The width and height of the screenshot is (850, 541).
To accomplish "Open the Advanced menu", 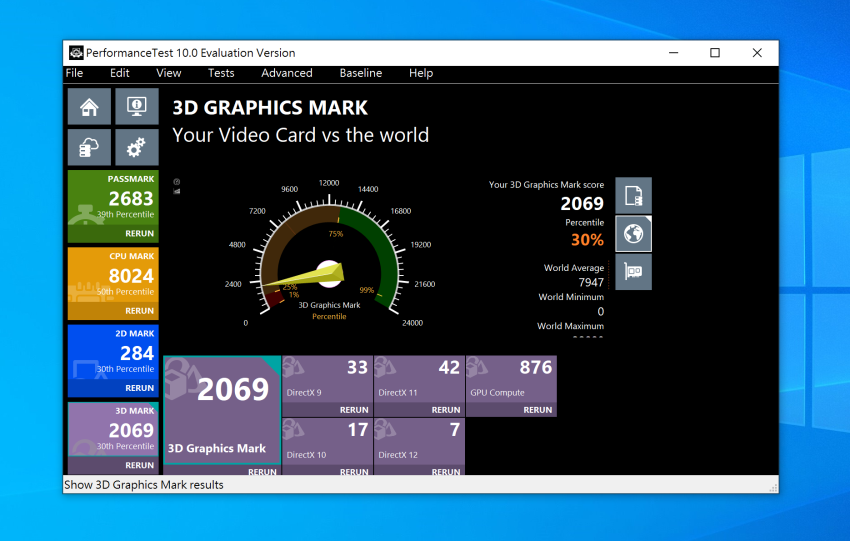I will coord(287,73).
